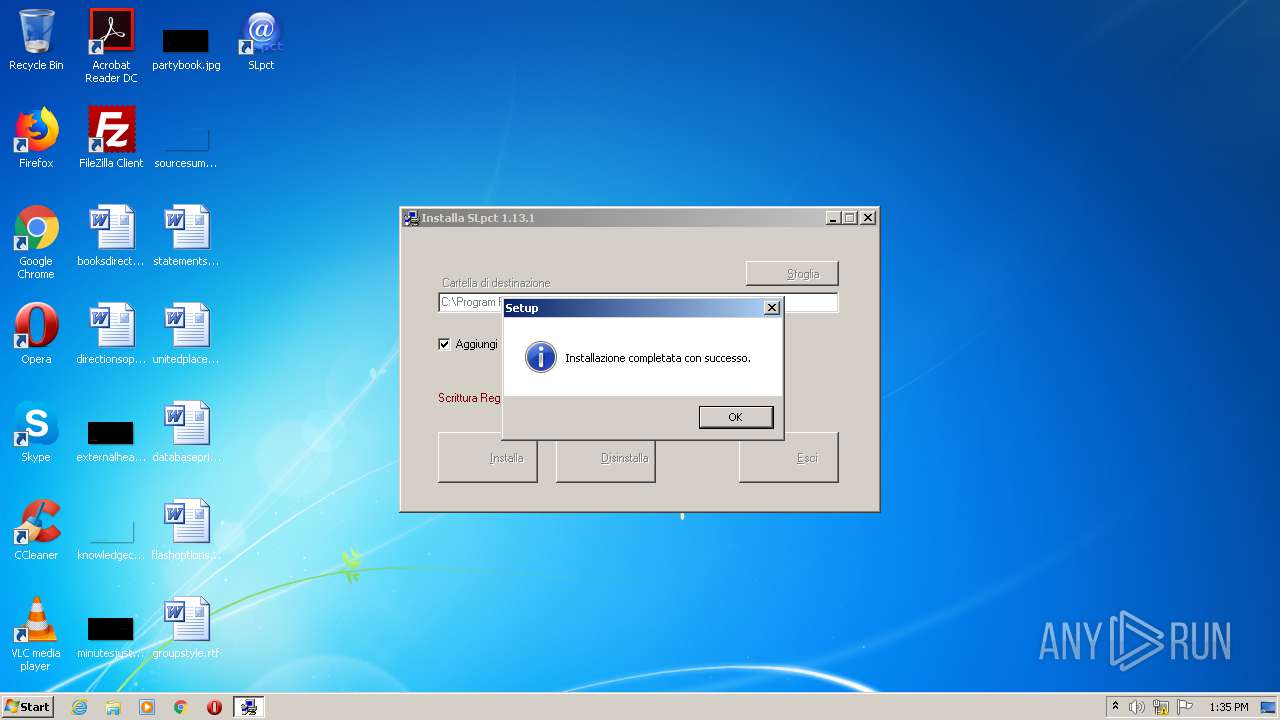
Task: Click the clock showing 1:35 PM
Action: pos(1229,707)
